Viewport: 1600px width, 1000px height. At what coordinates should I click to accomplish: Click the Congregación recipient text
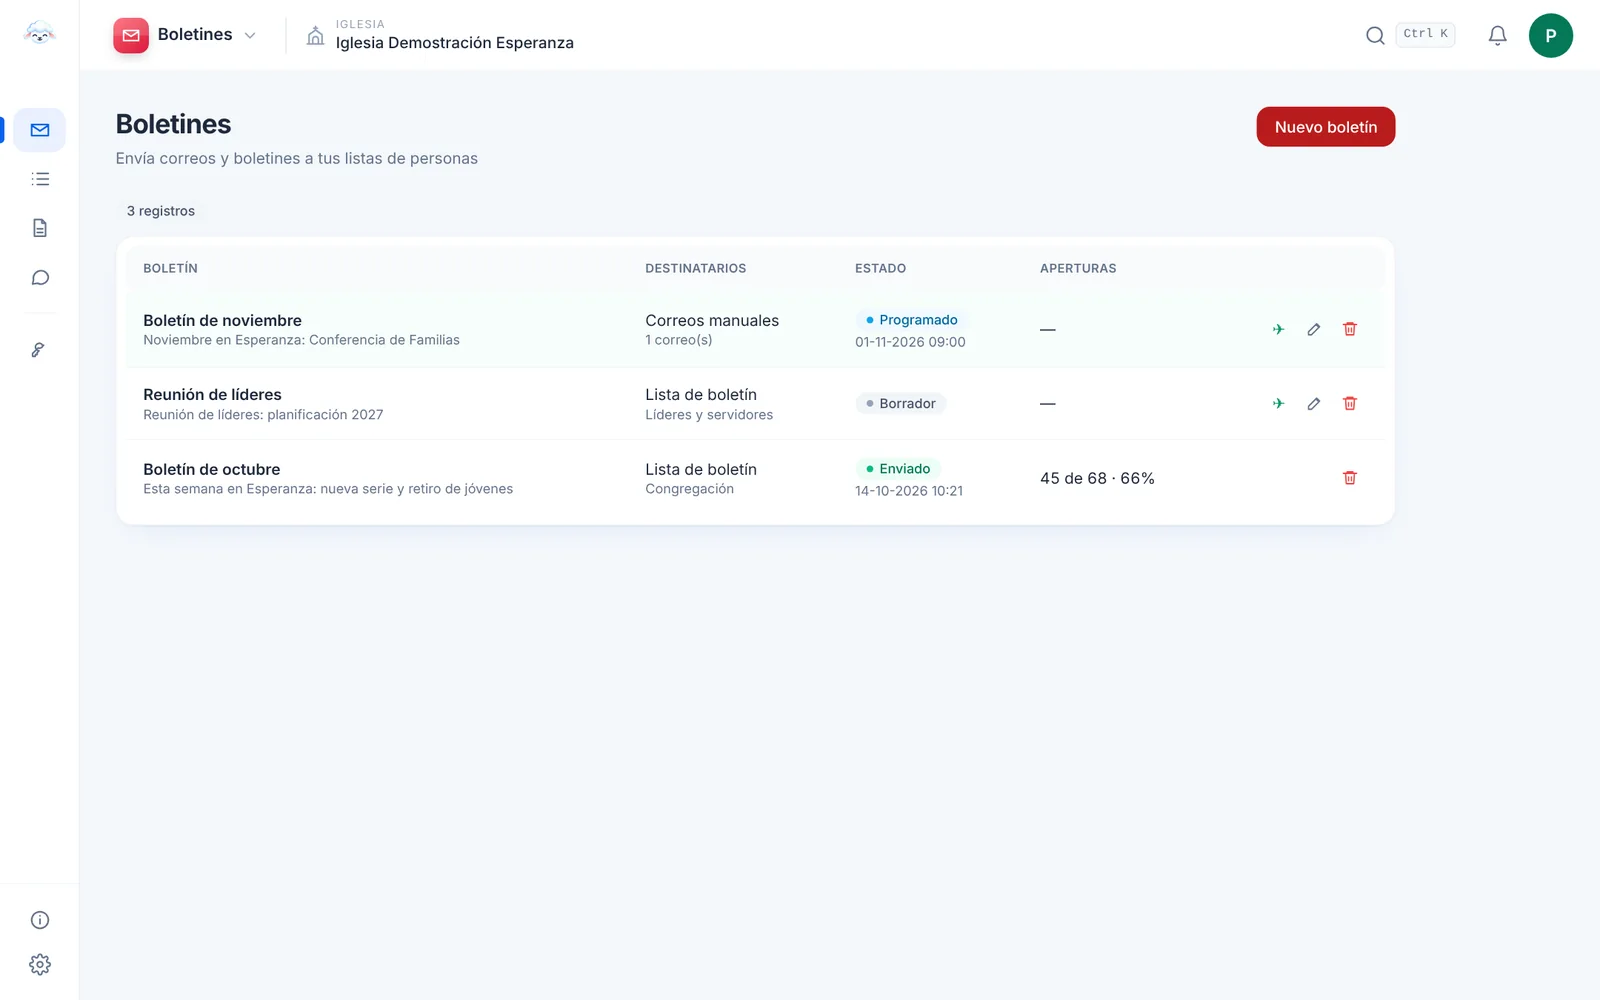689,489
